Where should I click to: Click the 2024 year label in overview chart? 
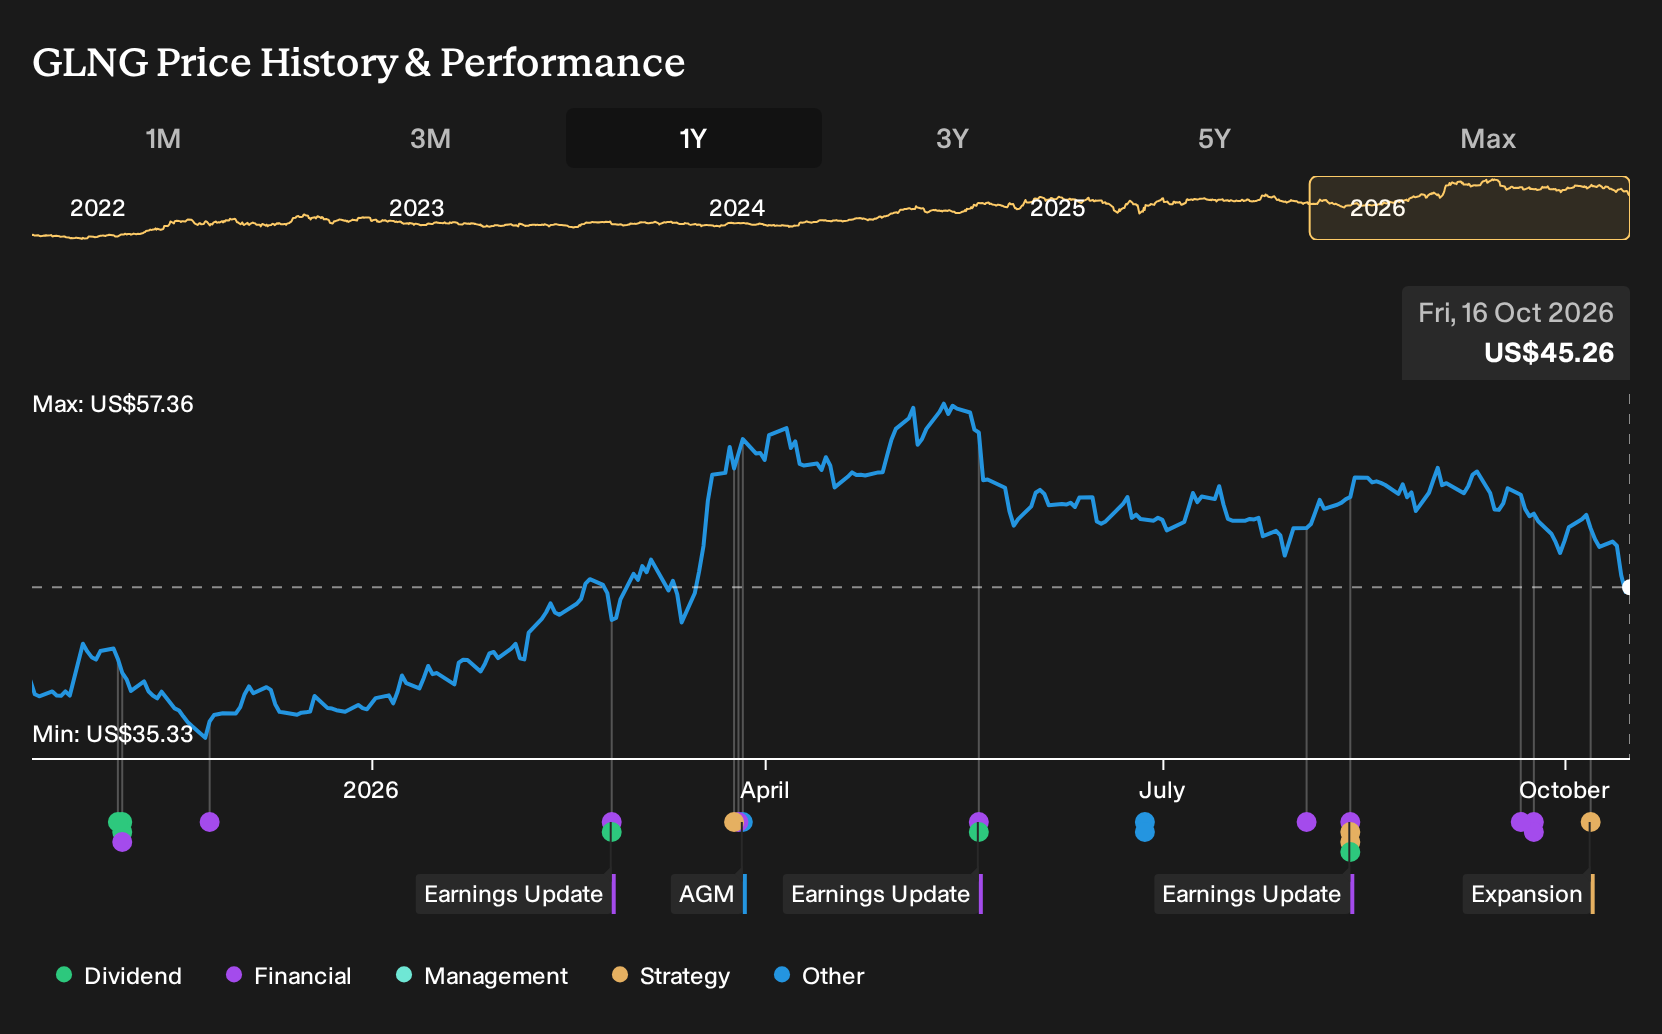[x=737, y=208]
